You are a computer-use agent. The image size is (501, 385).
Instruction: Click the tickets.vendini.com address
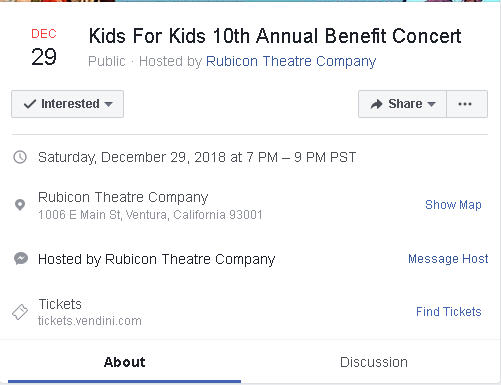(90, 321)
